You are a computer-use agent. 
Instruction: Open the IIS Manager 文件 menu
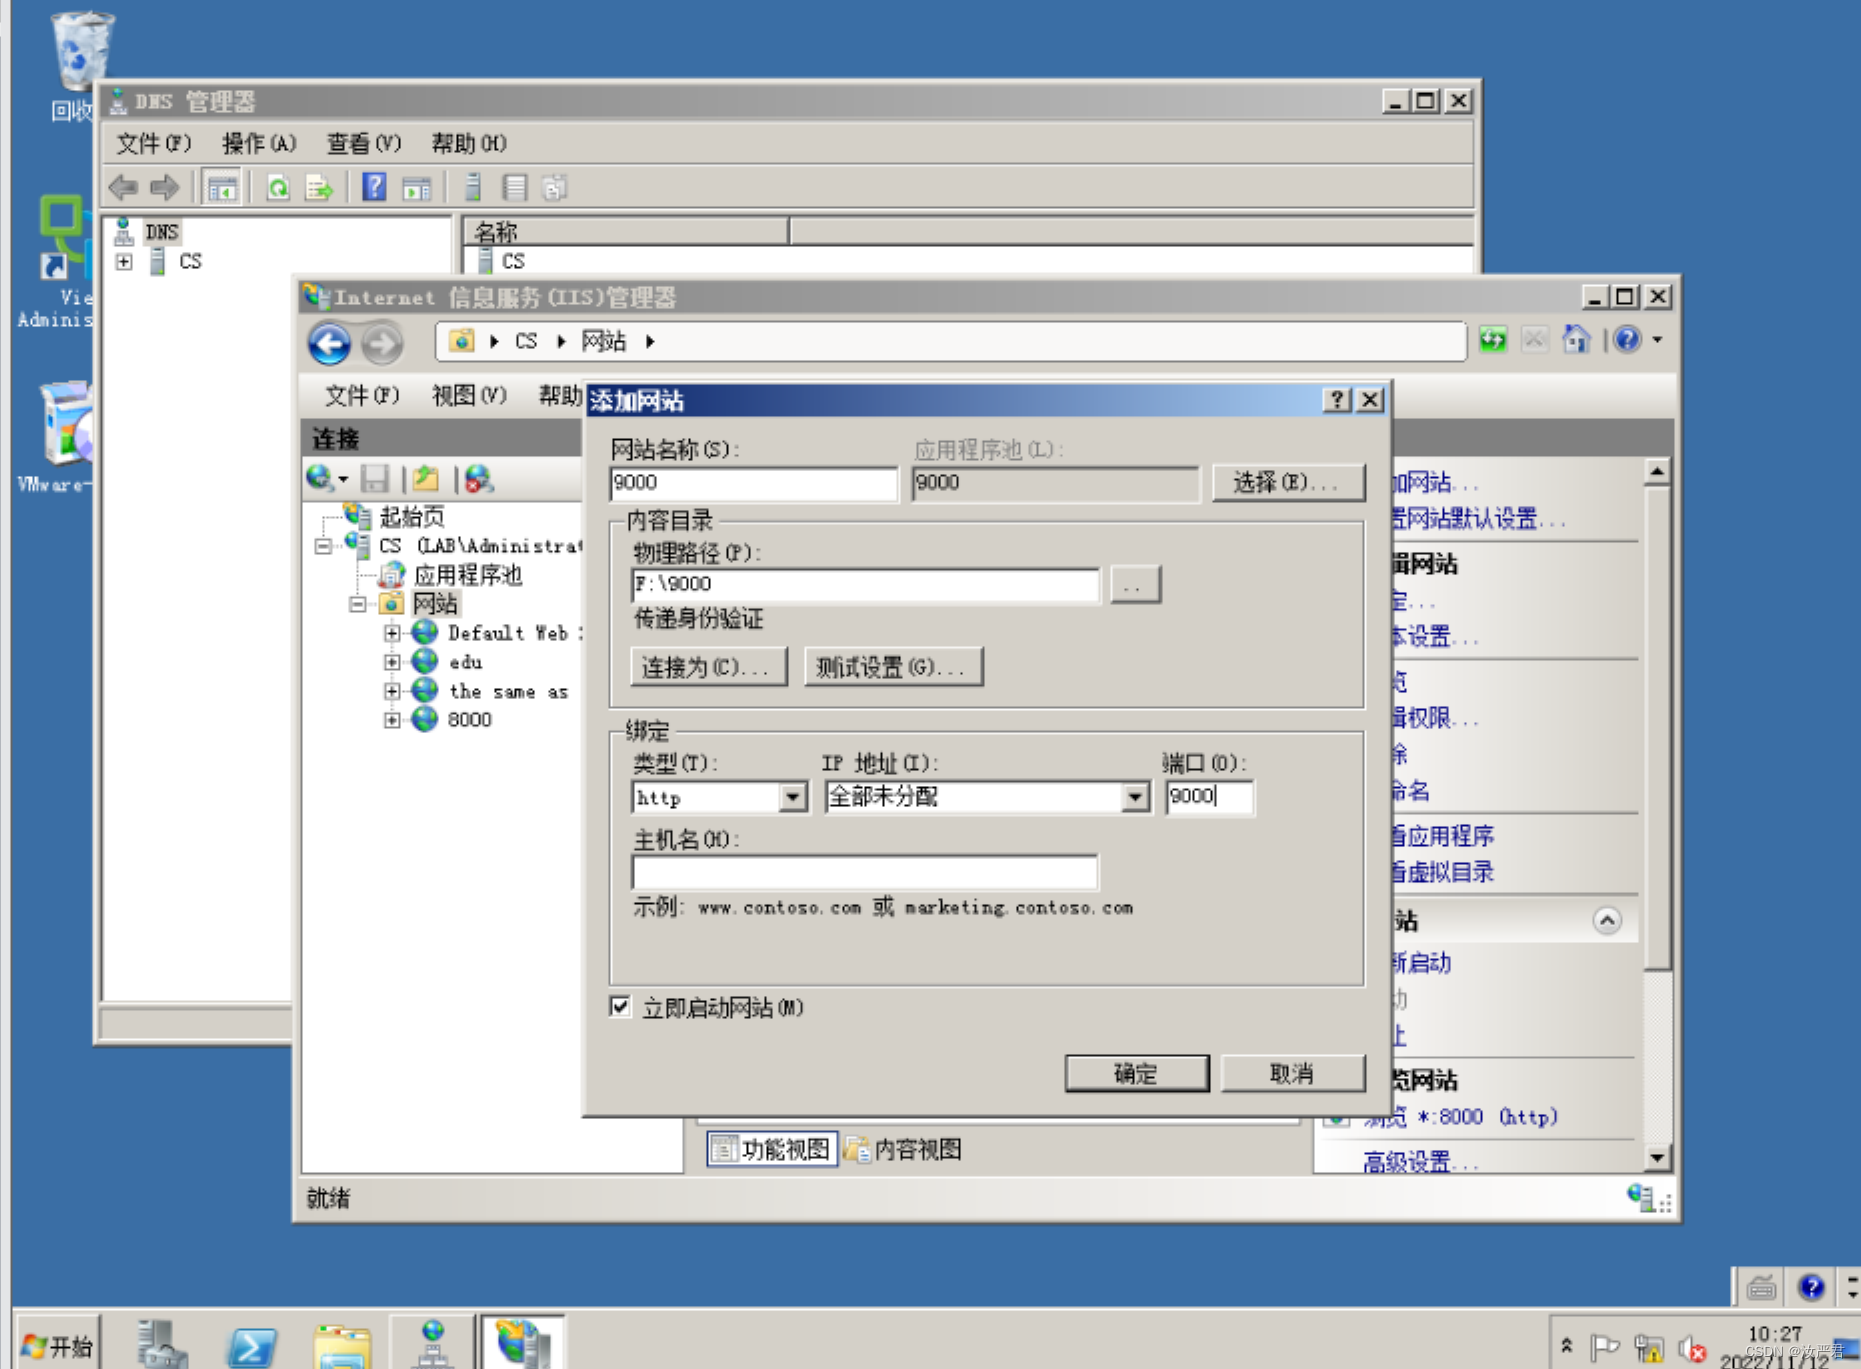(x=362, y=396)
